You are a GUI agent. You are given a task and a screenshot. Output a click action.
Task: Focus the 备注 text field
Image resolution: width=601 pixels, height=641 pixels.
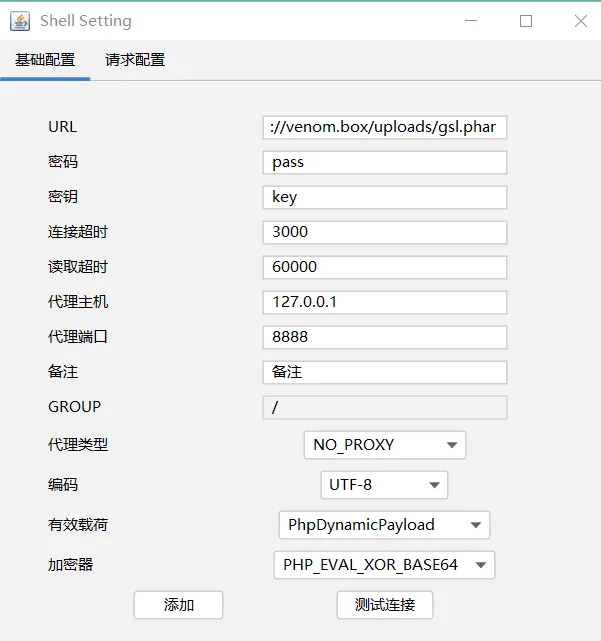tap(385, 372)
